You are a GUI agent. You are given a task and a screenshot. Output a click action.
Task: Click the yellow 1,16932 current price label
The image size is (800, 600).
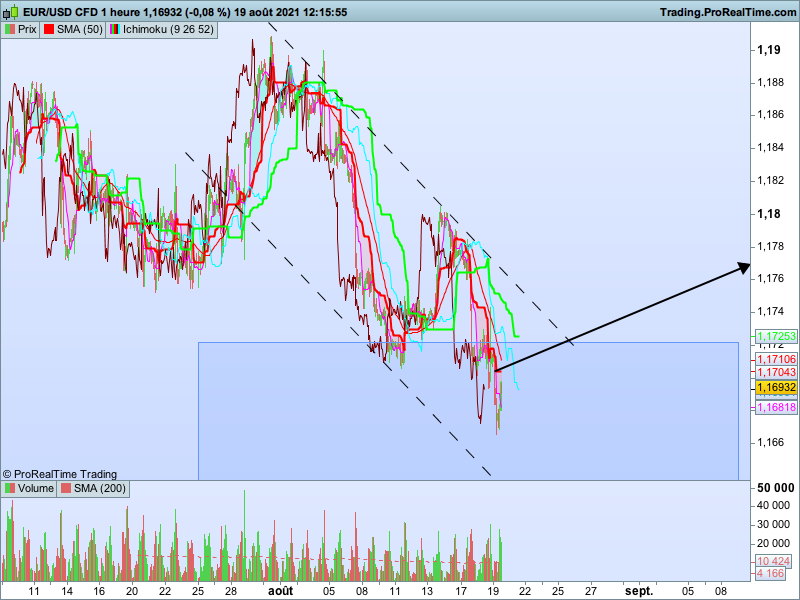(x=776, y=388)
